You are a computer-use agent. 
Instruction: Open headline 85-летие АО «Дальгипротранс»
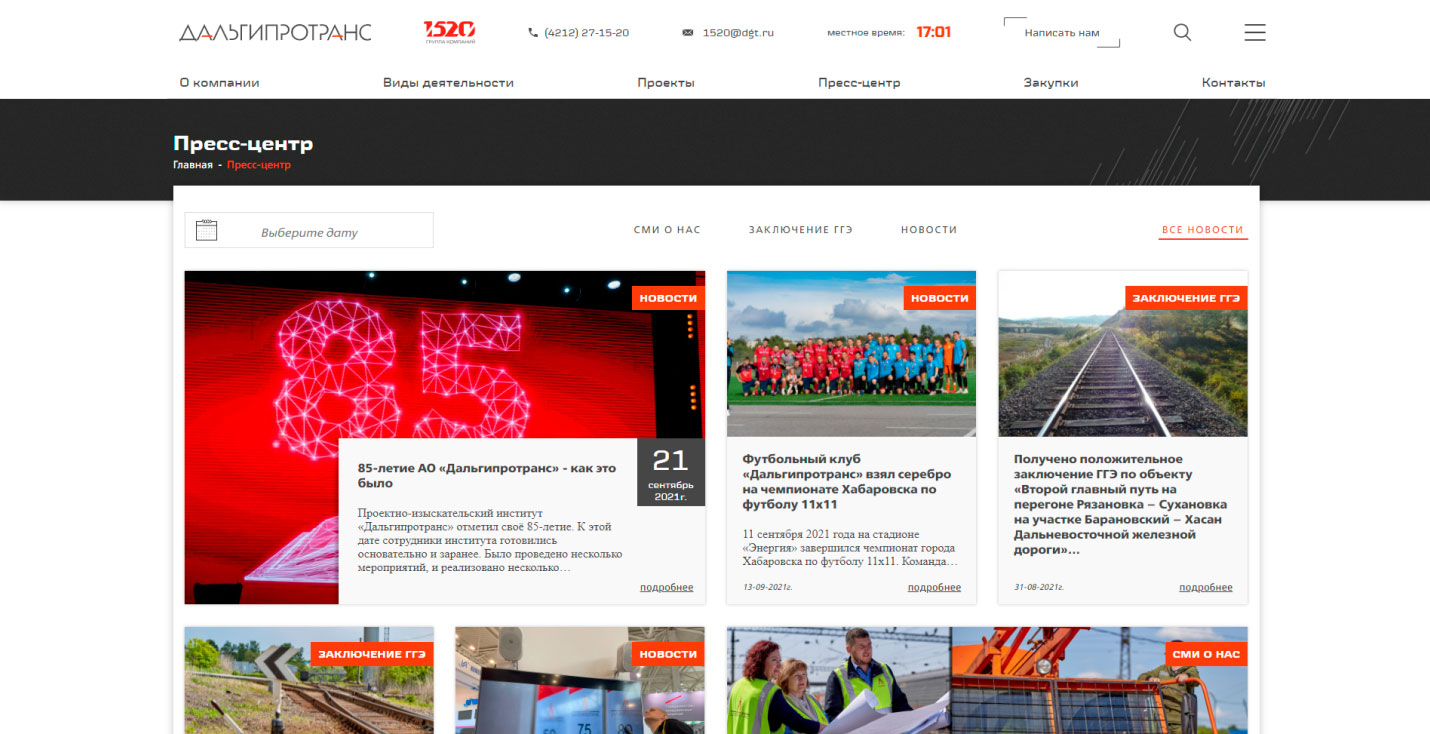(487, 476)
